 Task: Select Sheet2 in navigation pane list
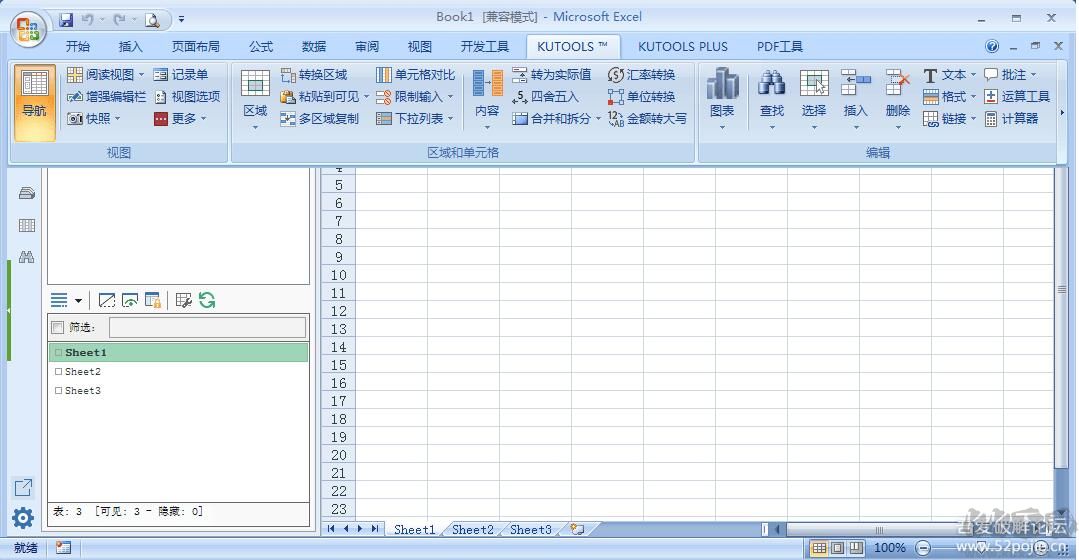tap(178, 371)
